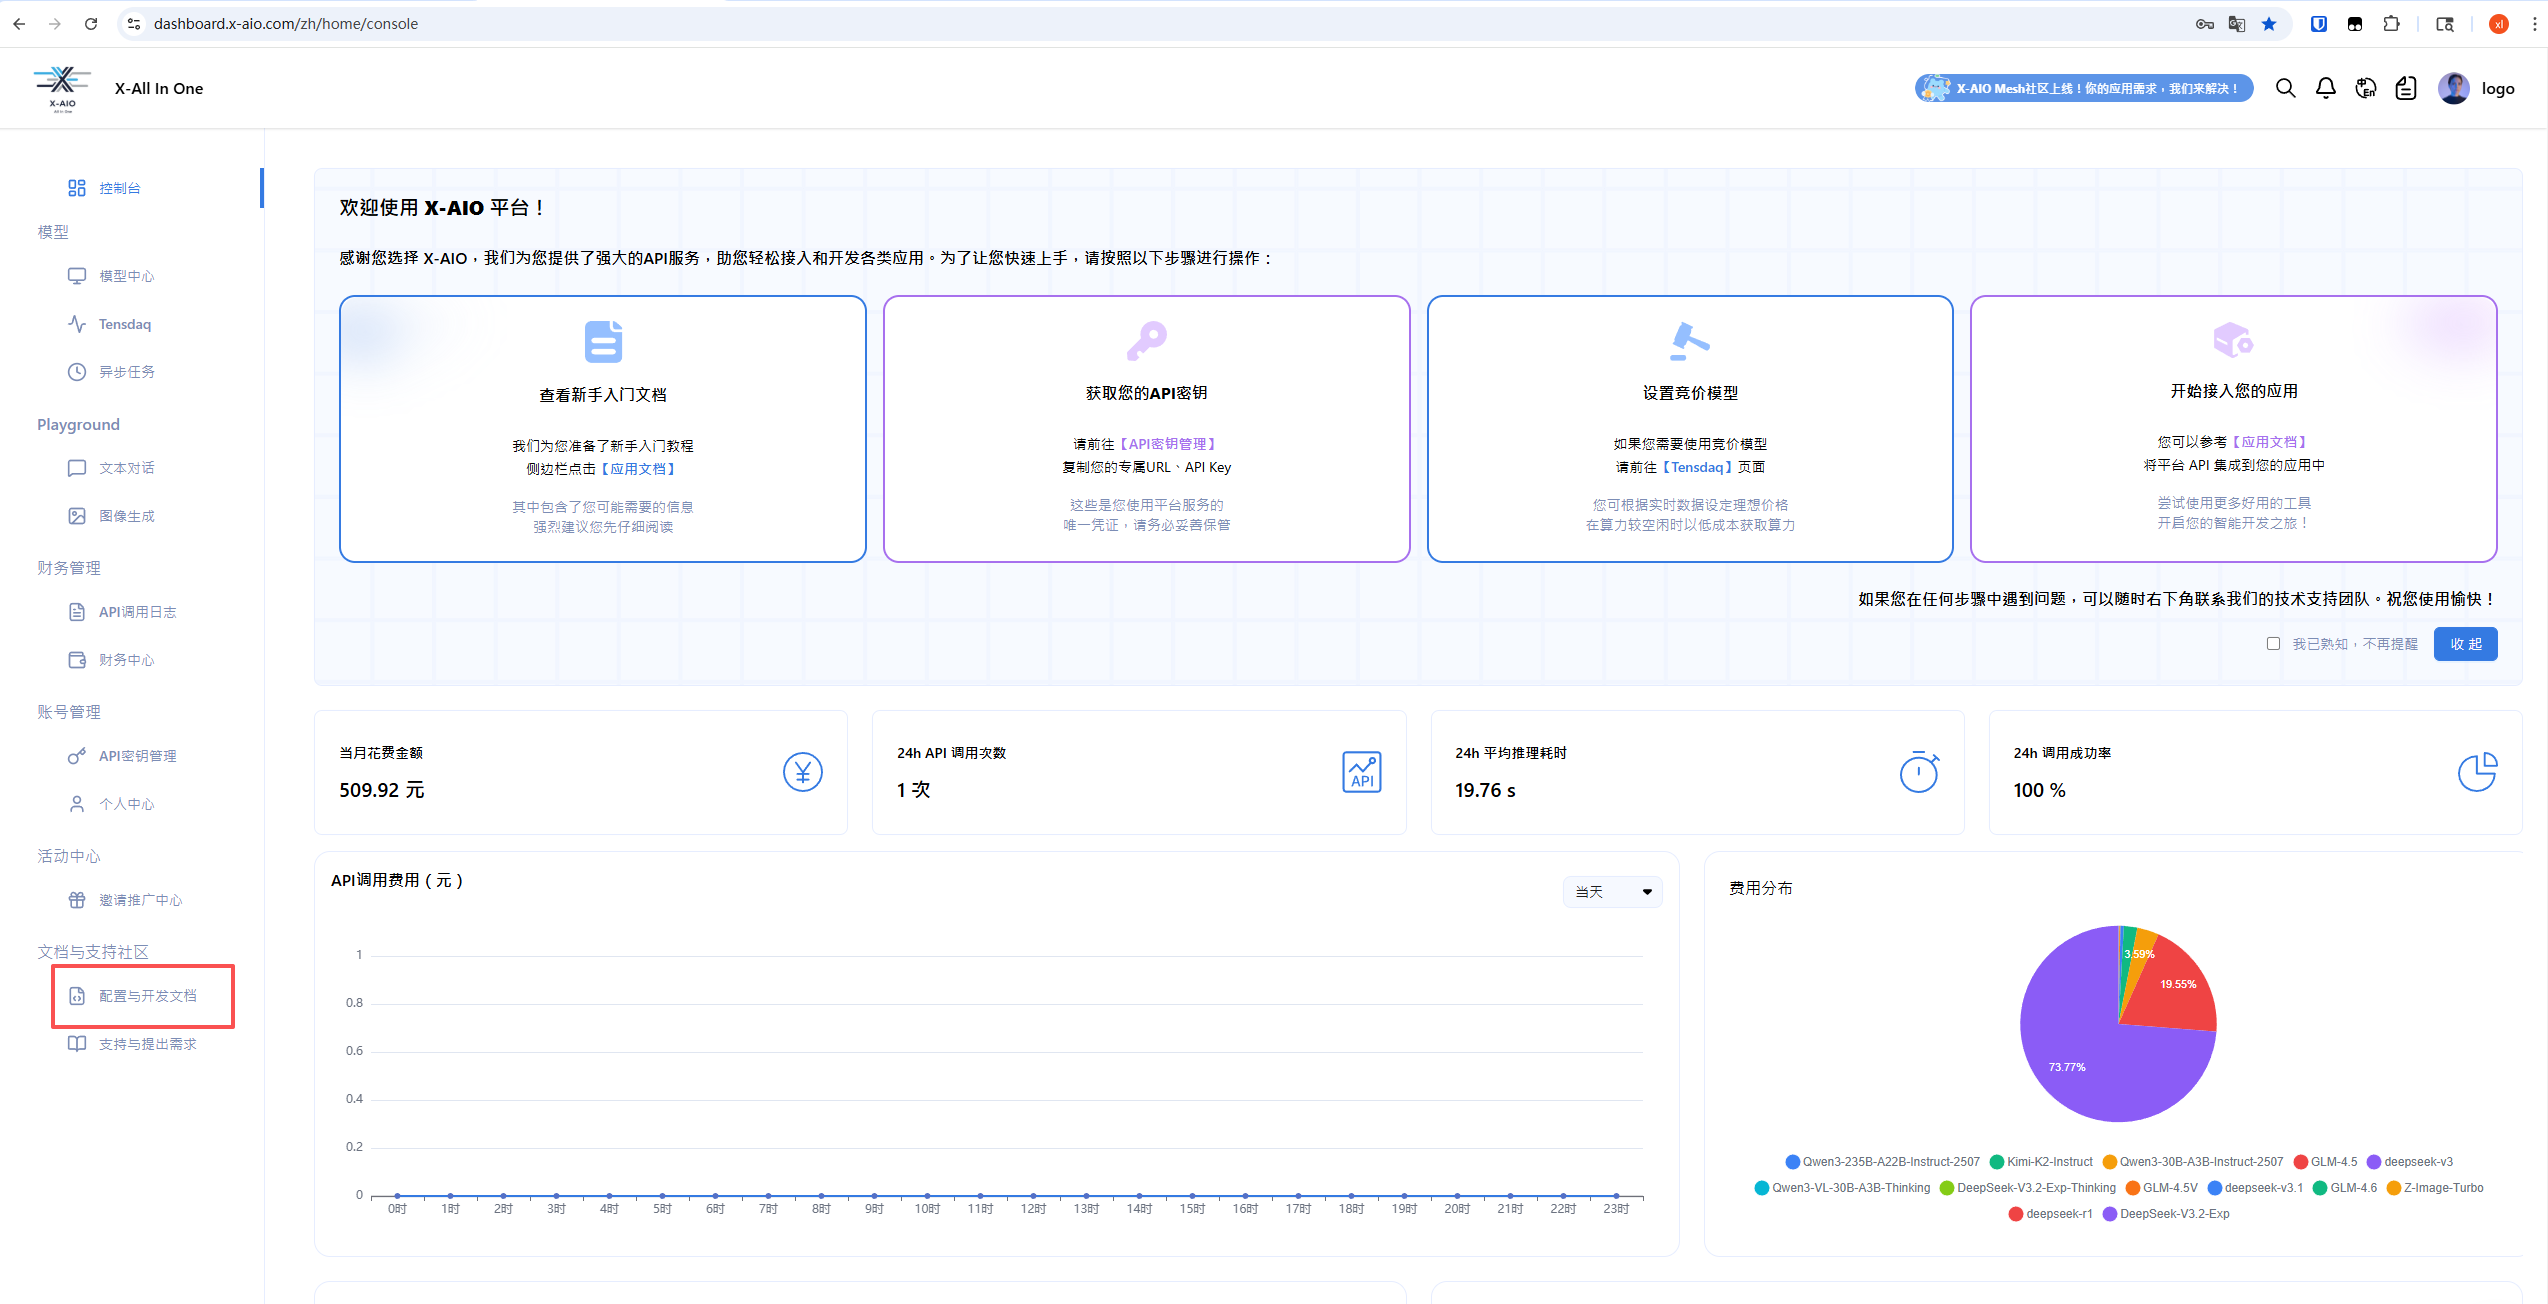Click the X-AIO Mesh community banner
Screen dimensions: 2548x1304
pyautogui.click(x=2083, y=88)
